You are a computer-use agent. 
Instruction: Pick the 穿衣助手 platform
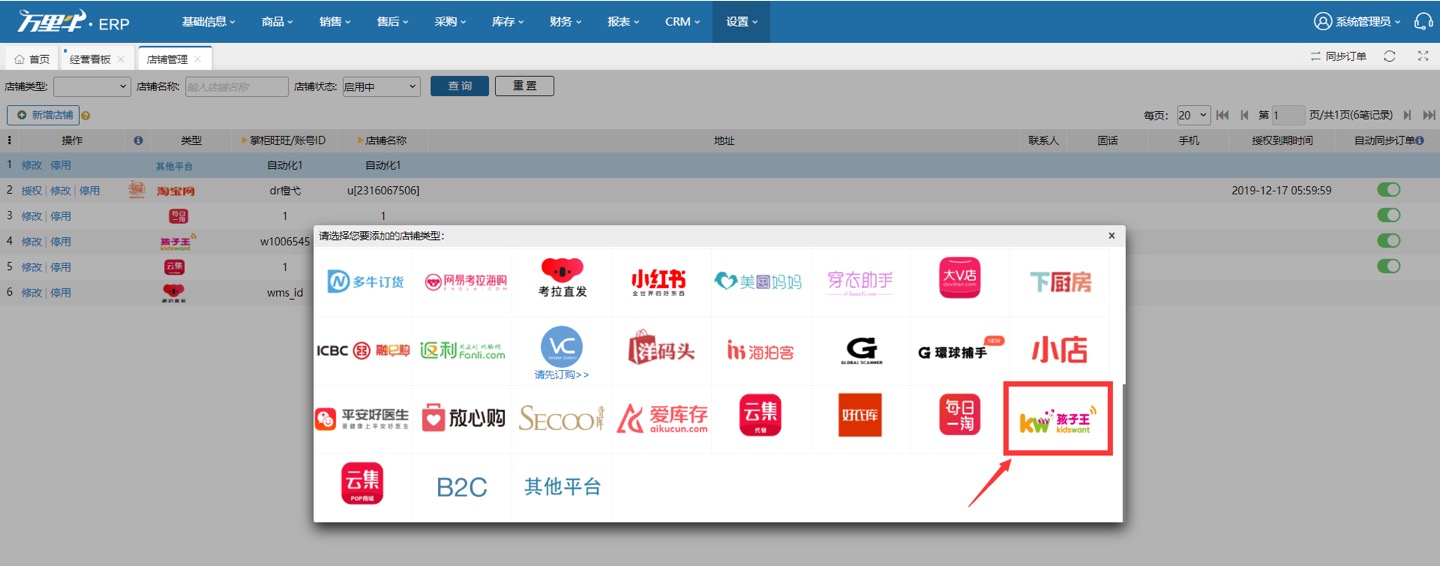860,281
